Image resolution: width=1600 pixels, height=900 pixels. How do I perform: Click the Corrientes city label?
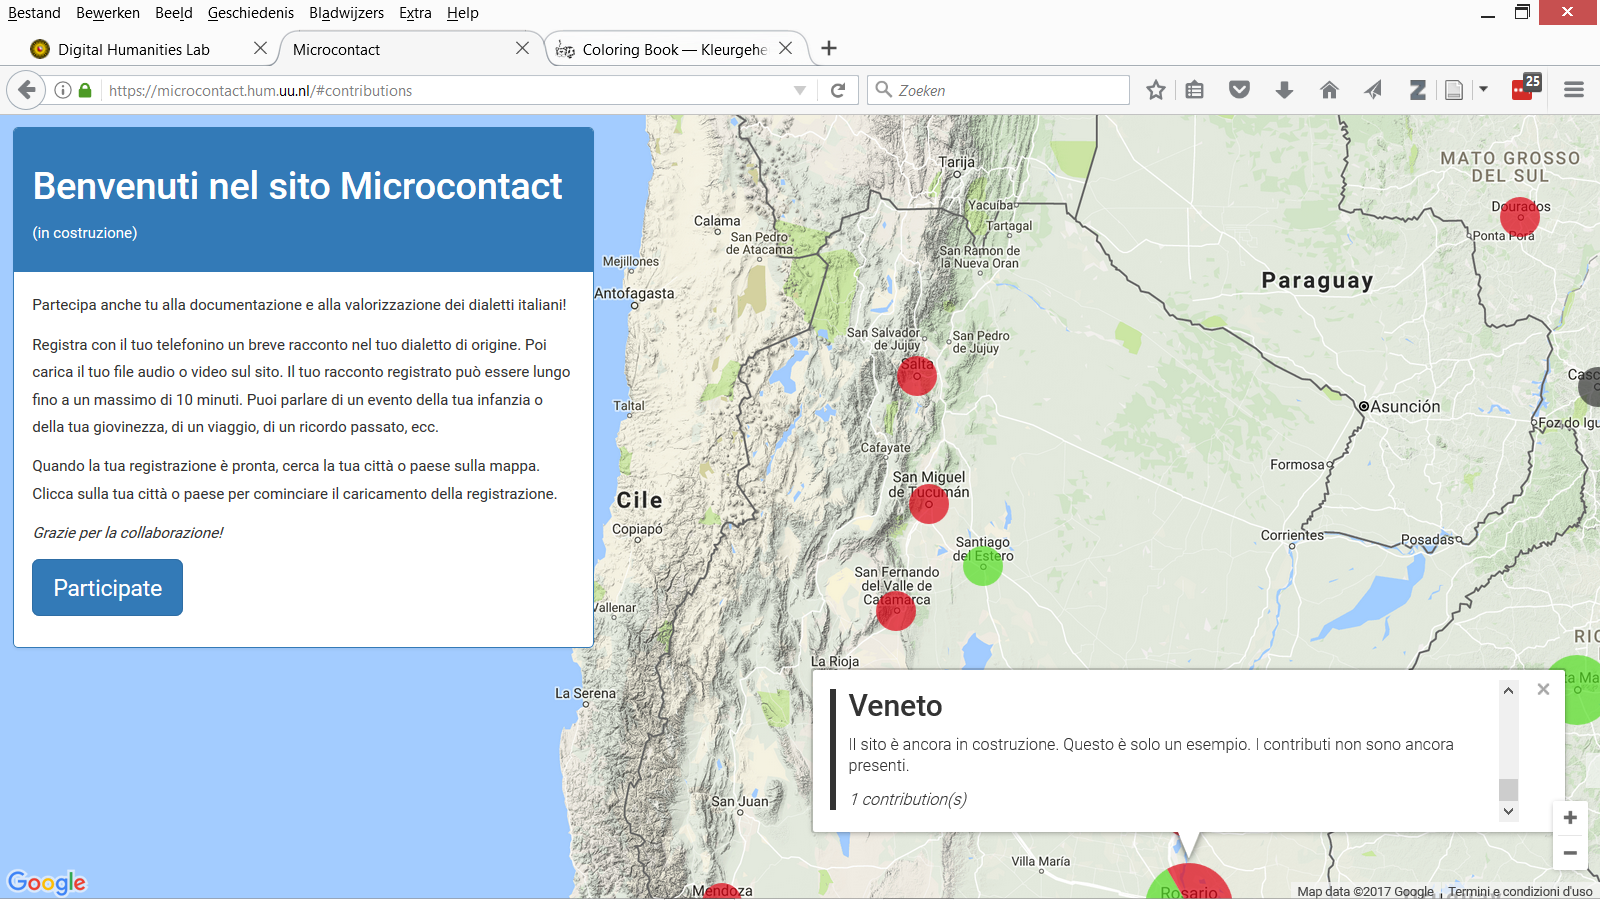(x=1292, y=536)
